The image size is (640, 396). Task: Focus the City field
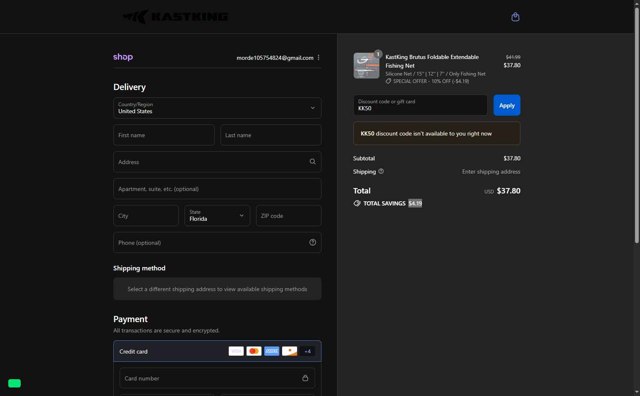146,216
